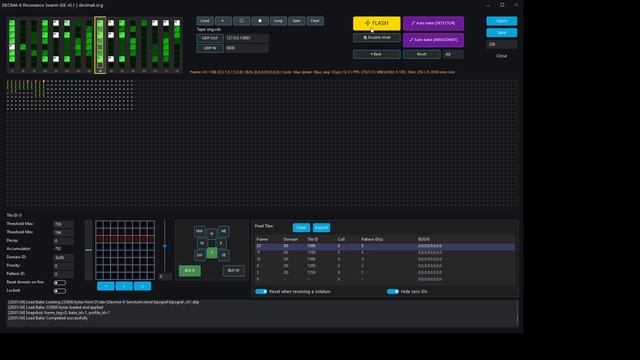Click the yellow FLASH button
Viewport: 640px width, 360px height.
[376, 23]
